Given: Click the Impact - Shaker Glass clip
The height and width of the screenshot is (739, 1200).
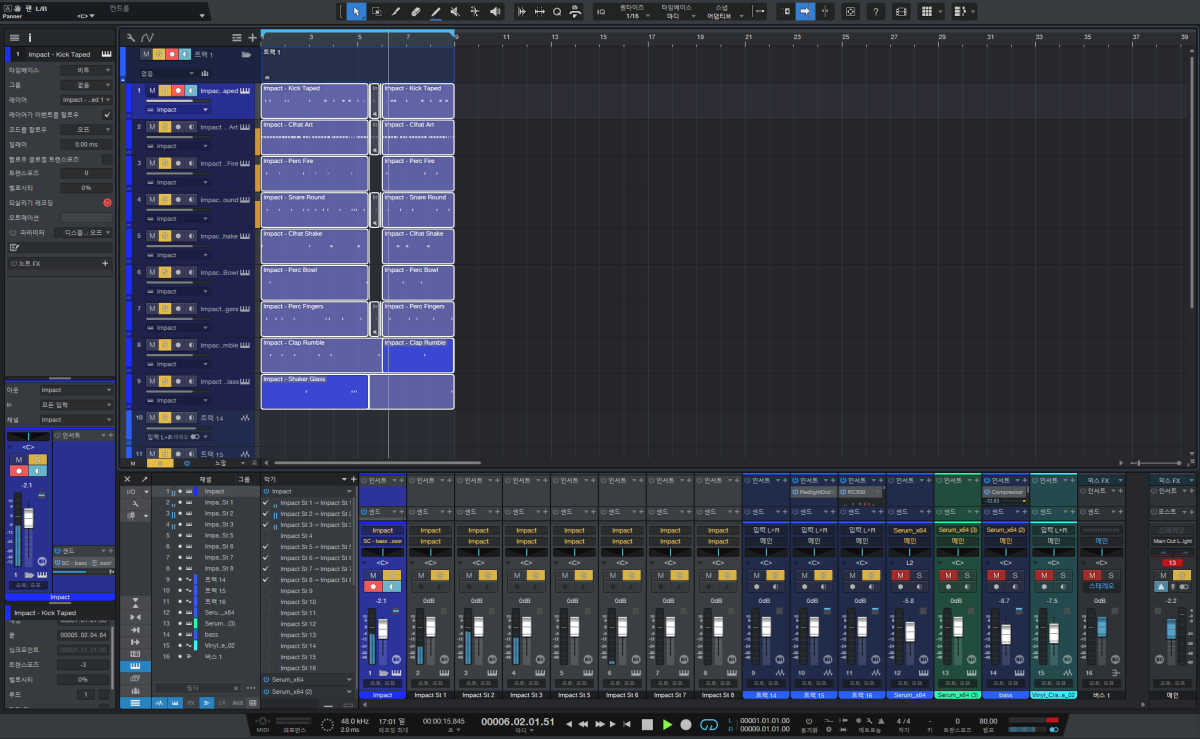Looking at the screenshot, I should [314, 391].
